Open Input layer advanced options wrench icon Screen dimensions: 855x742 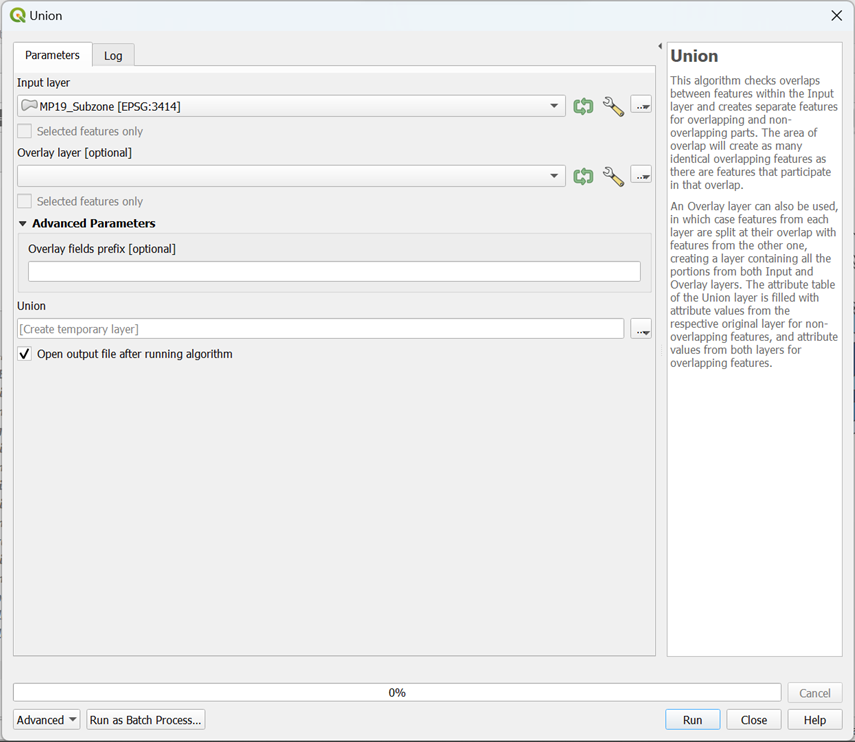pyautogui.click(x=613, y=106)
